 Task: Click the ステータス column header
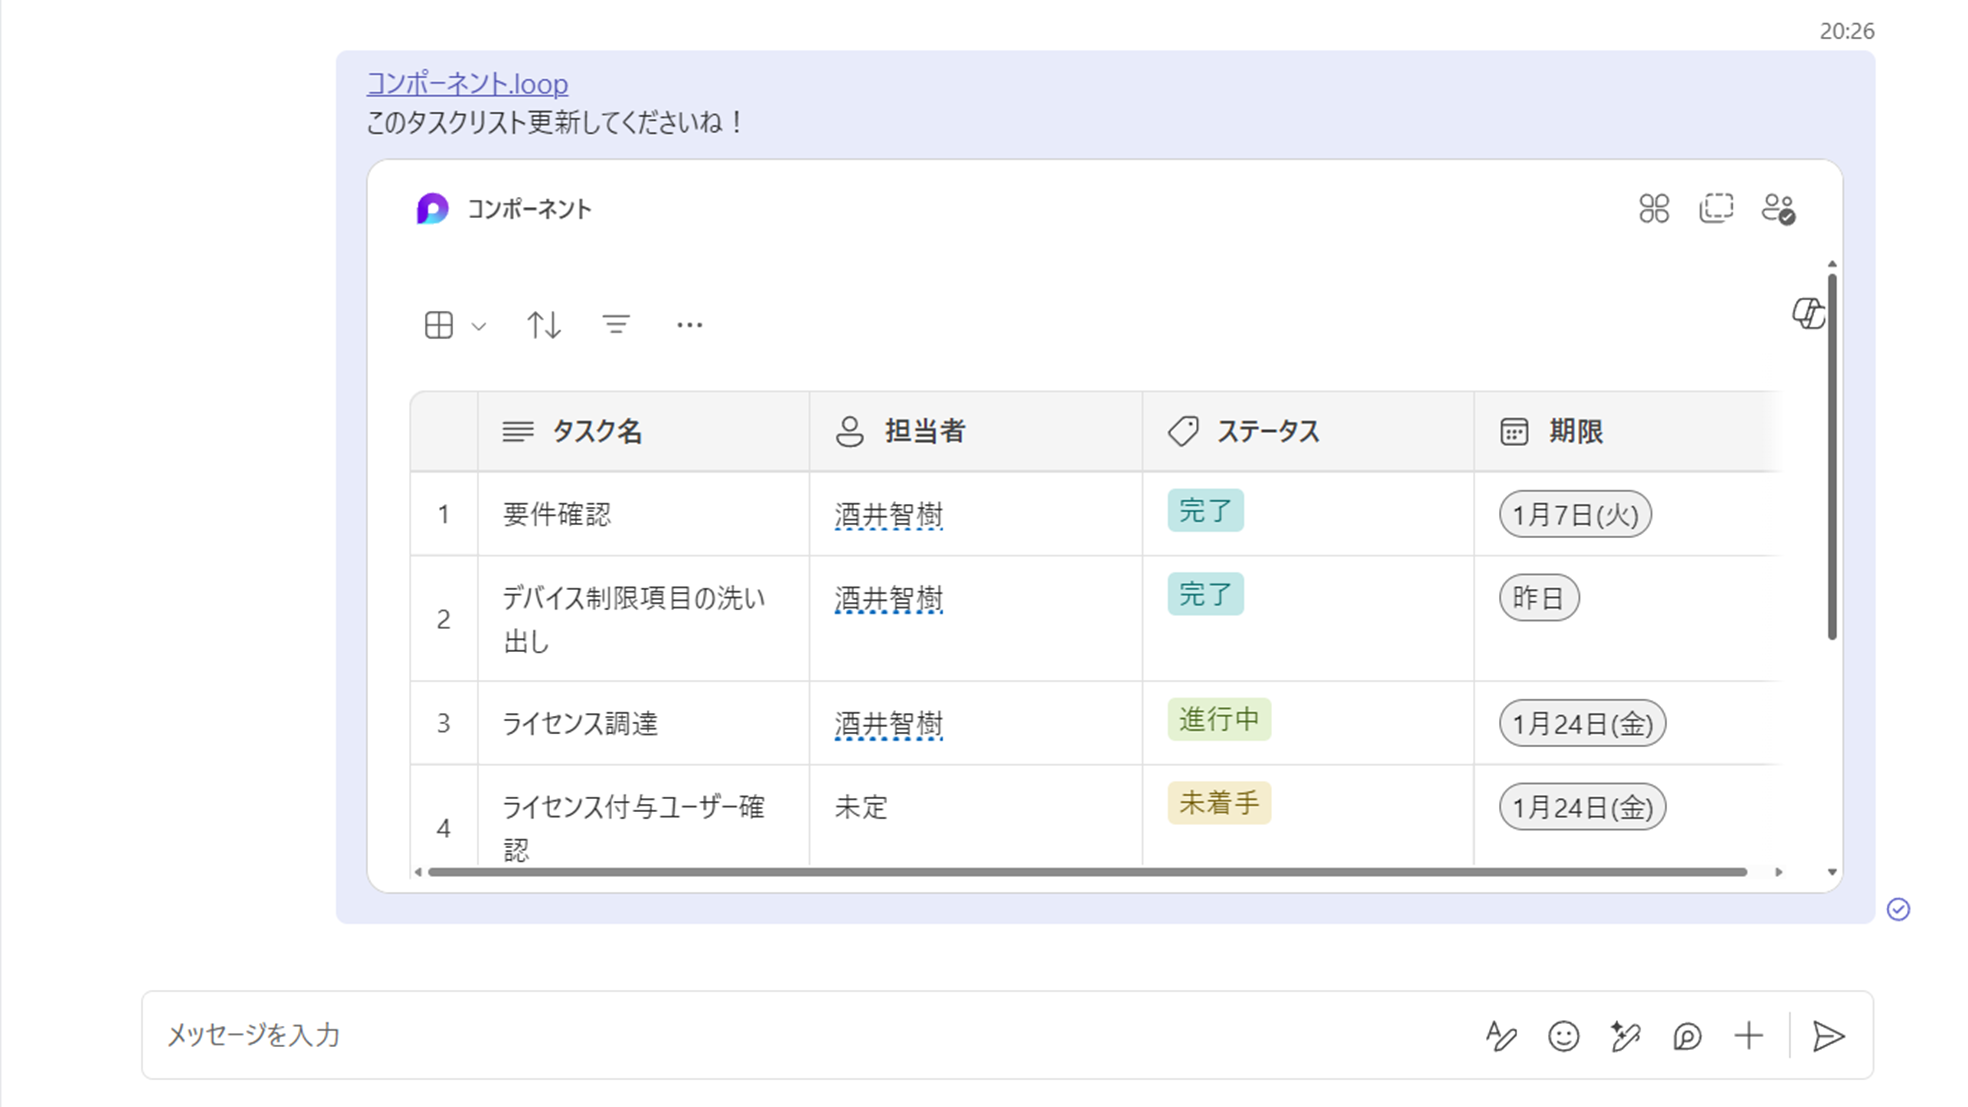(1270, 431)
